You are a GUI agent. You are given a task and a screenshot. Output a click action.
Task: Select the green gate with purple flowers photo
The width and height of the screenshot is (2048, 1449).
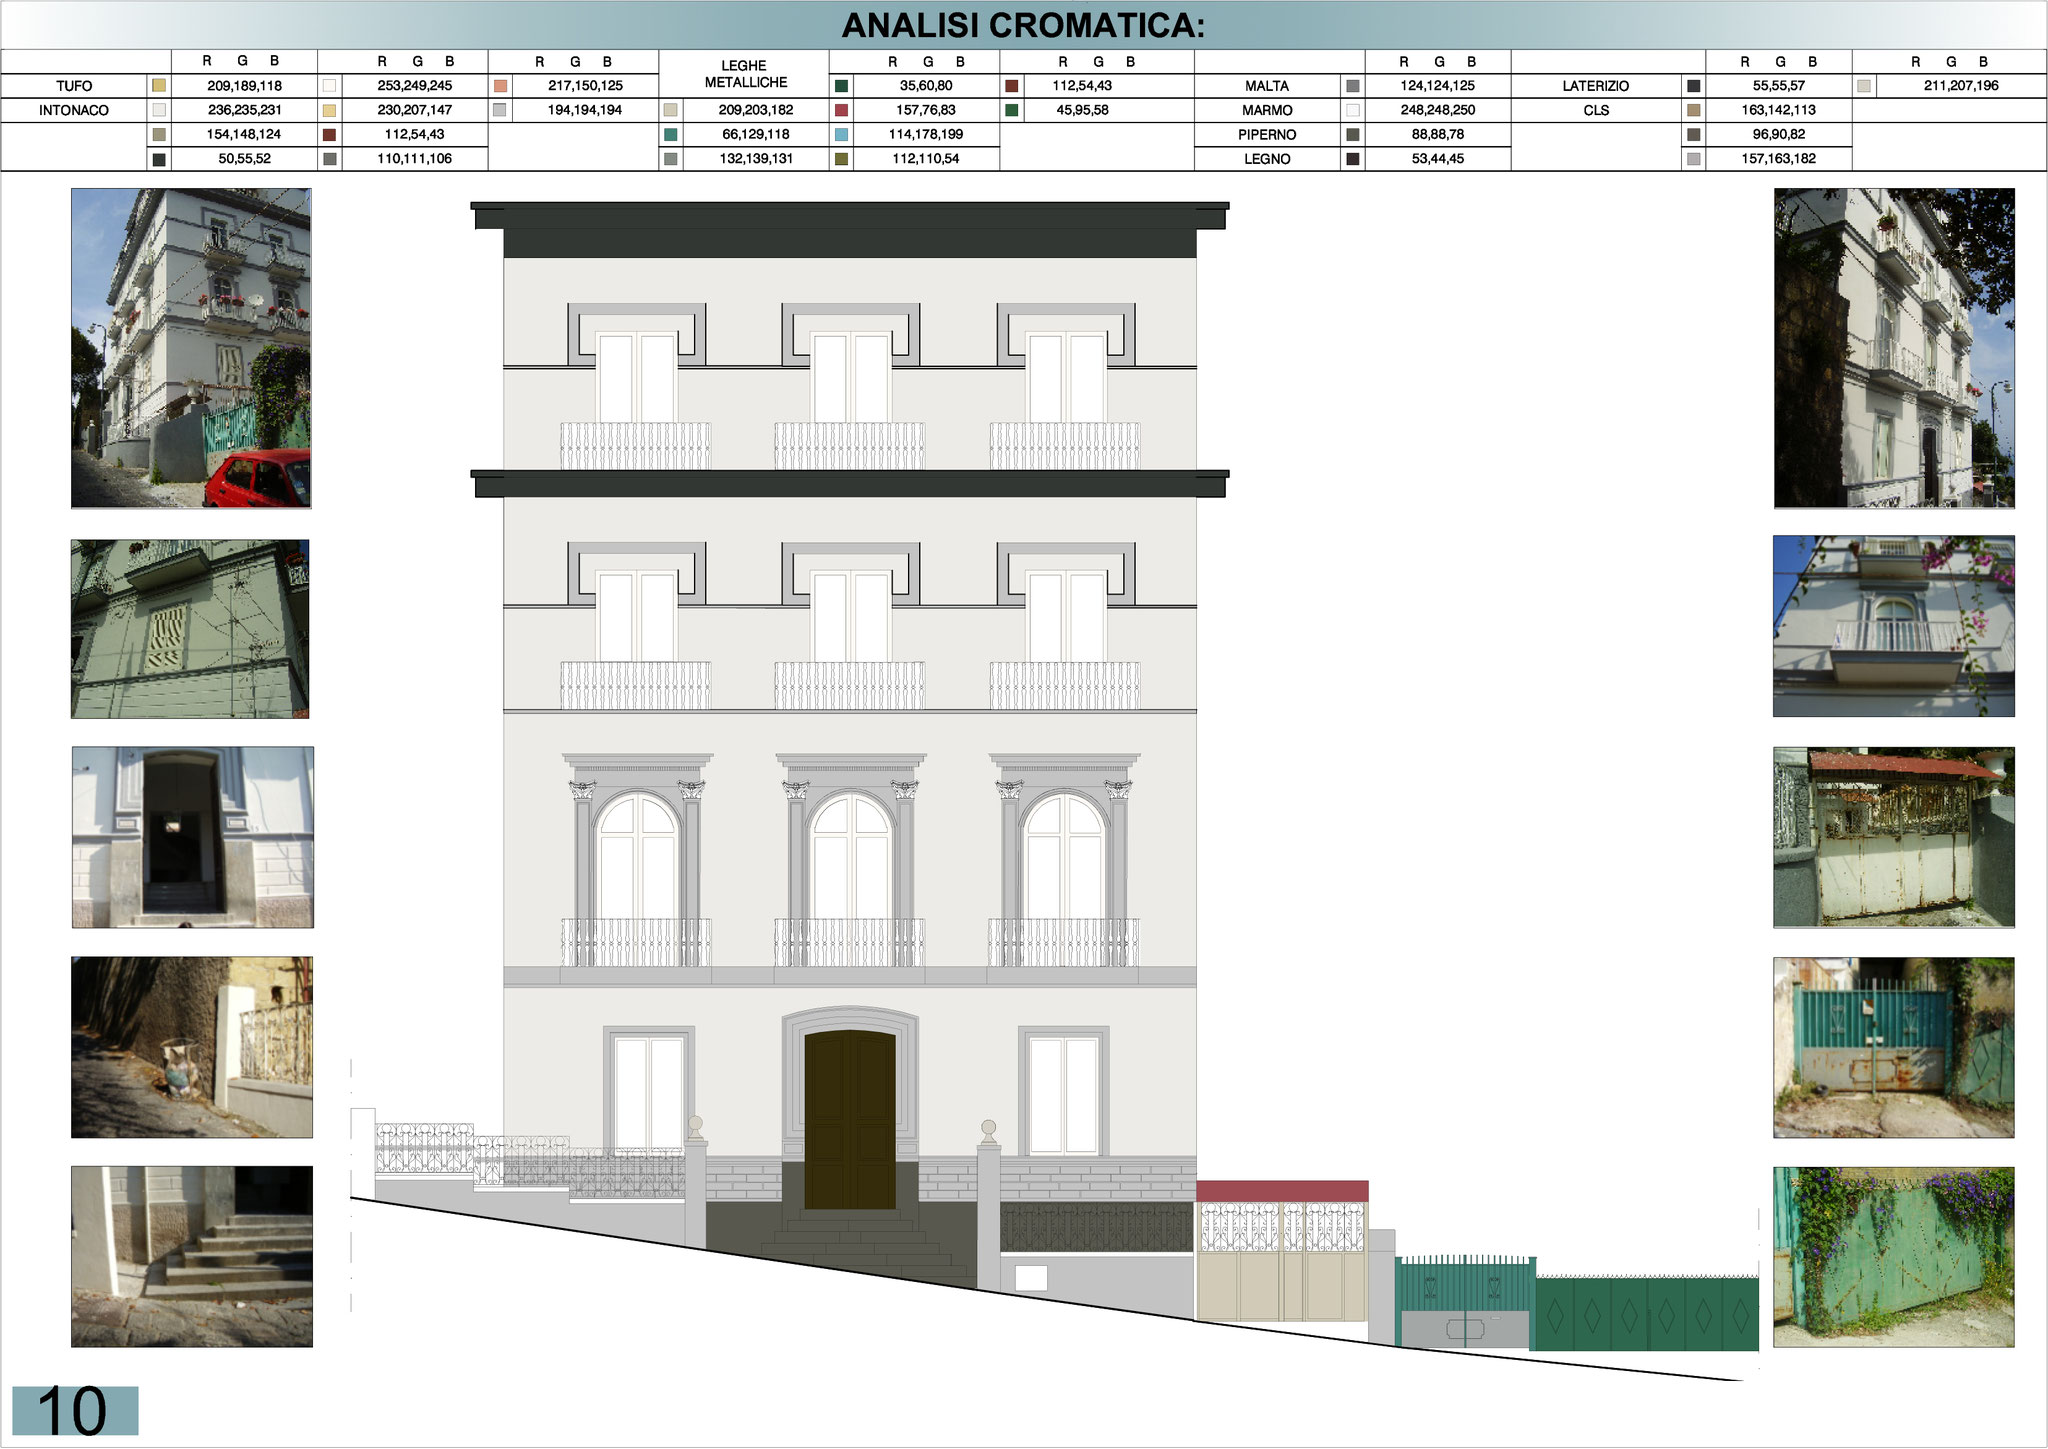1894,1257
